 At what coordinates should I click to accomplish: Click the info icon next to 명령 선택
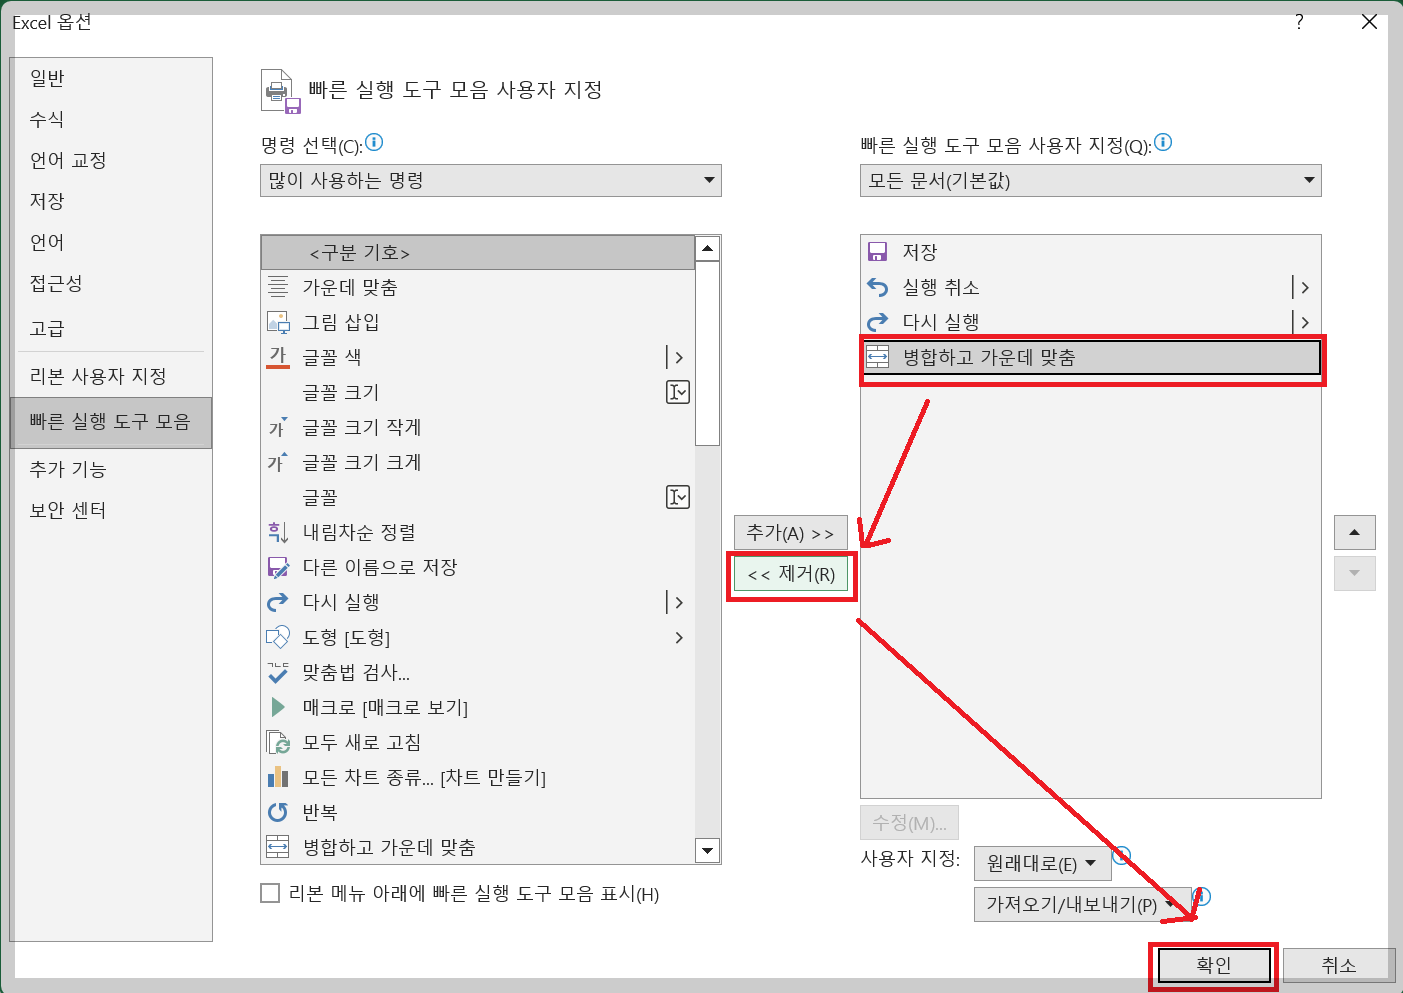point(374,142)
